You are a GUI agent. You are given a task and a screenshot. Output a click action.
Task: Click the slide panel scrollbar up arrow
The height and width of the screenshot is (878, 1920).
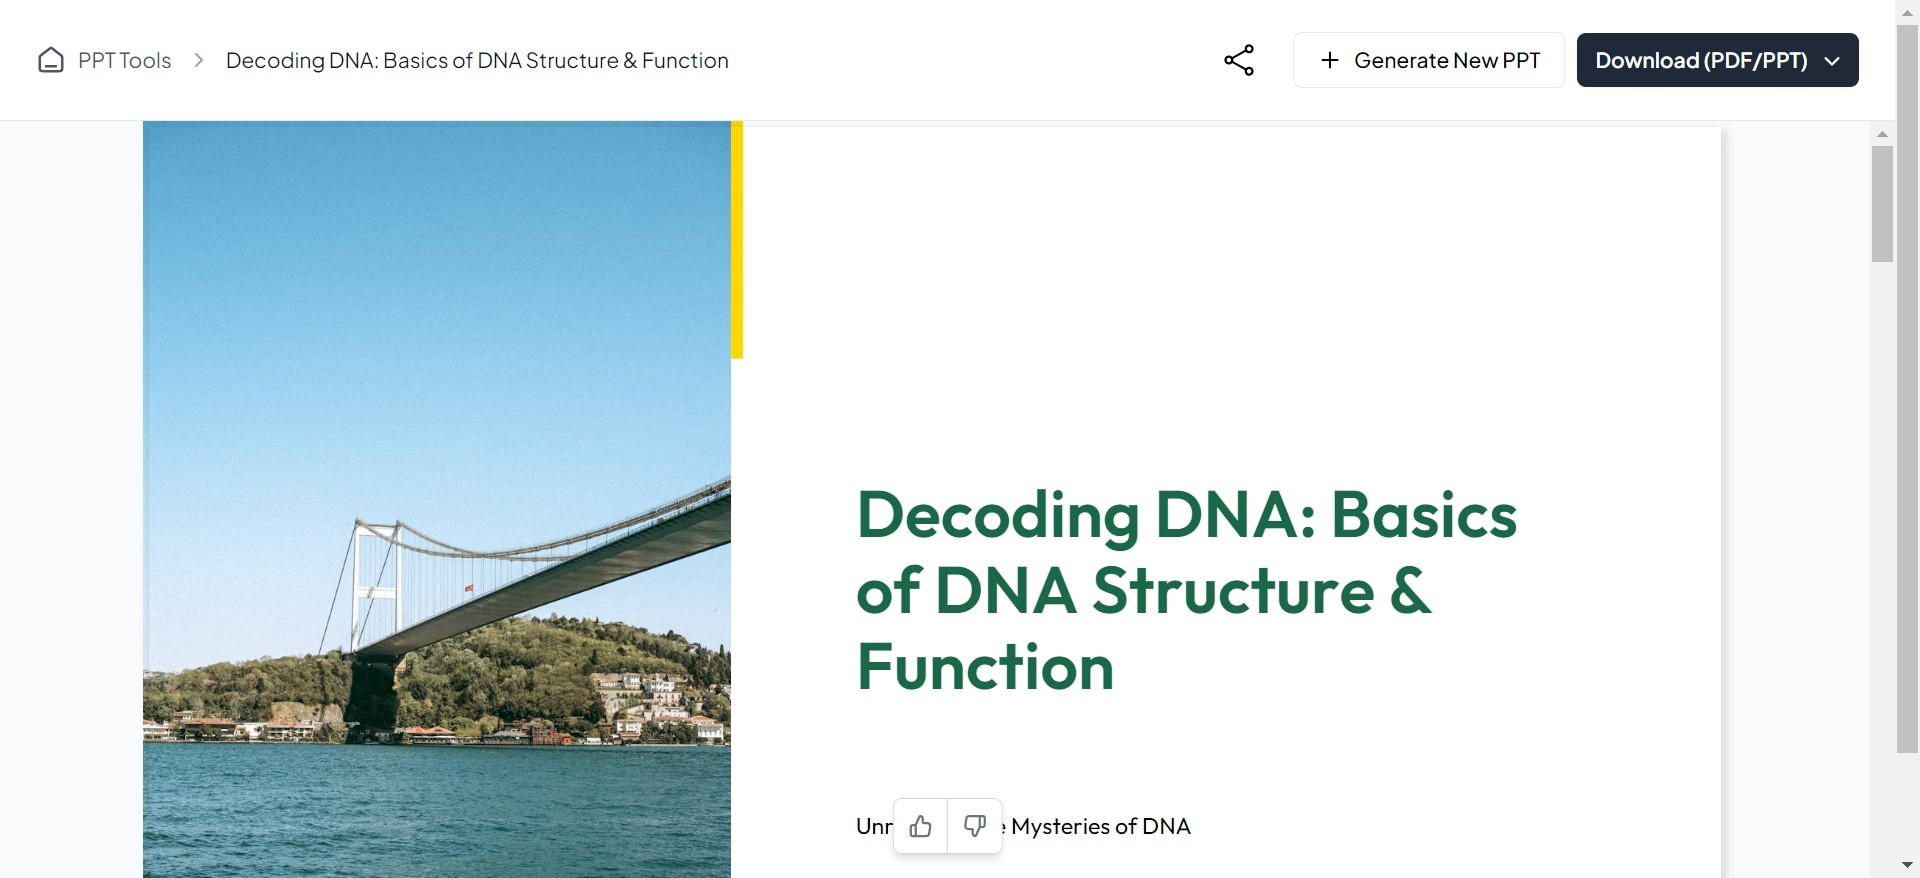[1882, 134]
